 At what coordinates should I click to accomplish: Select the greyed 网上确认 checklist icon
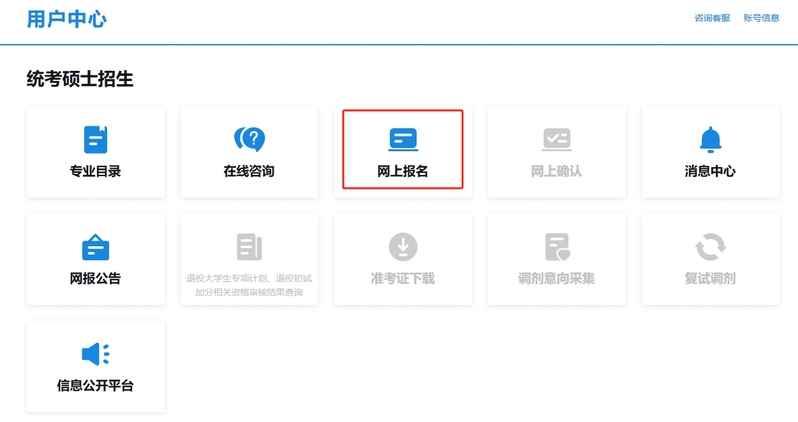(556, 139)
